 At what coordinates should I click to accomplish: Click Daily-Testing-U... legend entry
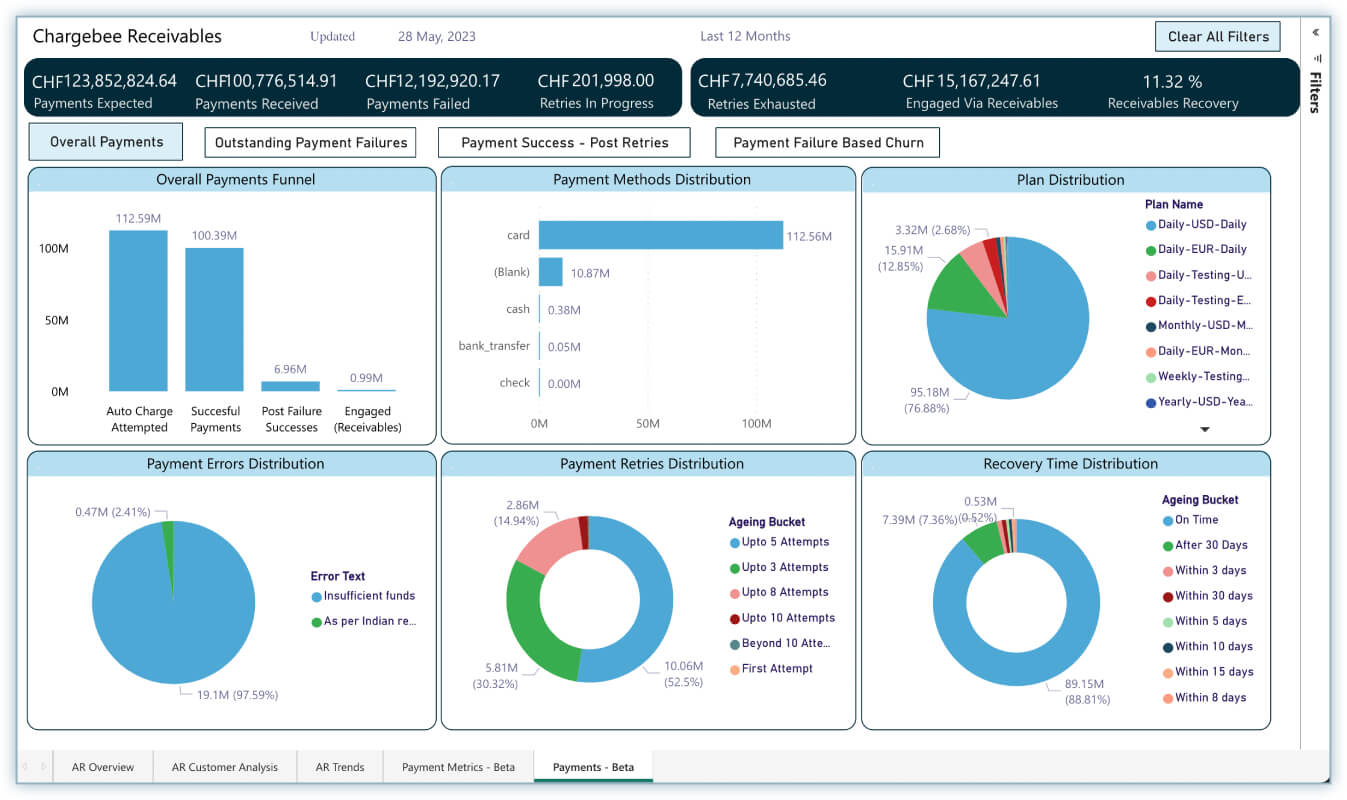click(x=1199, y=275)
